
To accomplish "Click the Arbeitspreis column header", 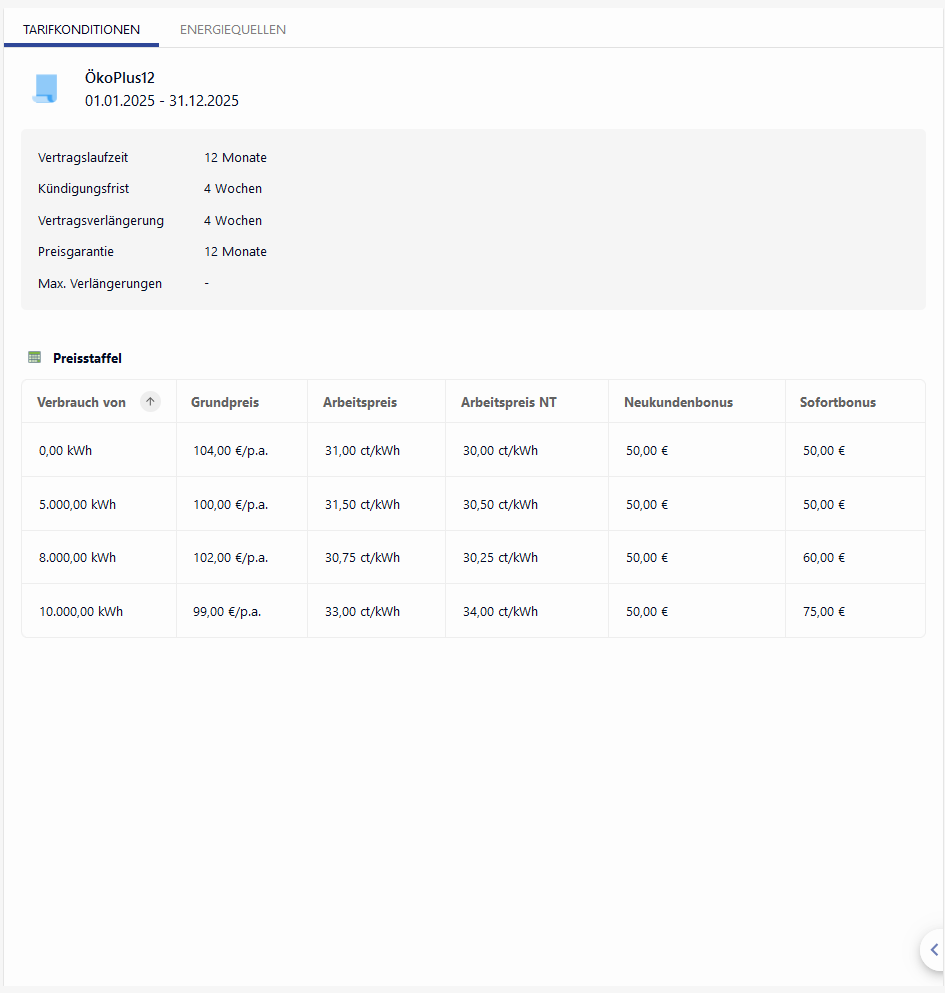I will pyautogui.click(x=360, y=402).
